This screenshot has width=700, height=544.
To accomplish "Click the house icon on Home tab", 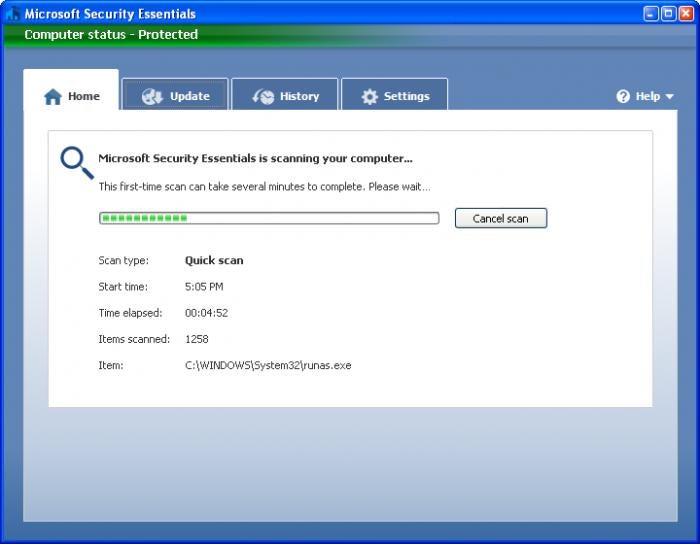I will tap(53, 96).
